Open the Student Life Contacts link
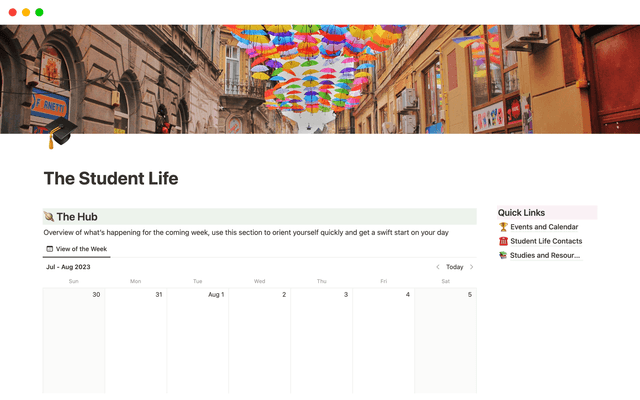The width and height of the screenshot is (640, 400). 546,241
